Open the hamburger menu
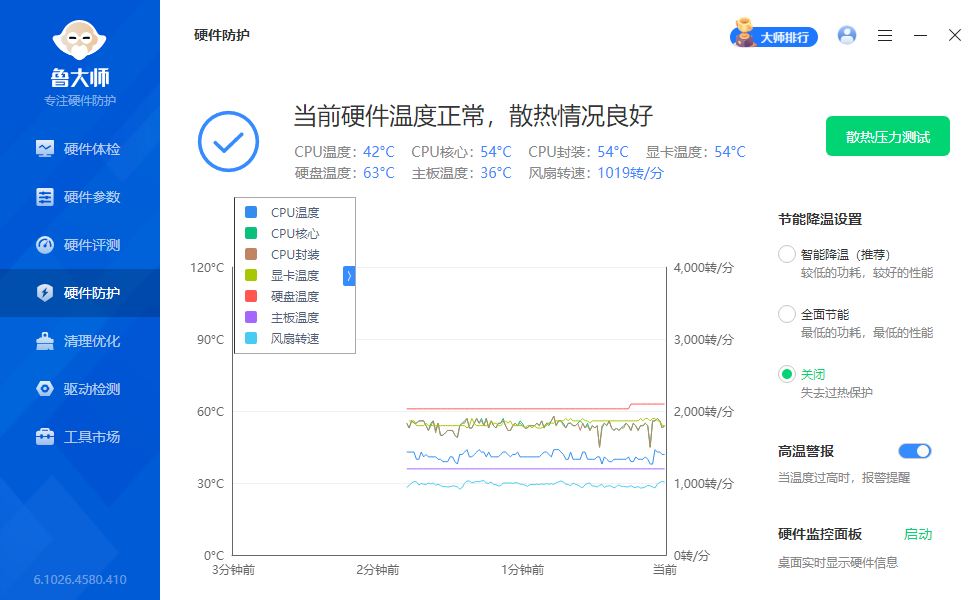Screen dimensions: 980x600 [x=884, y=35]
